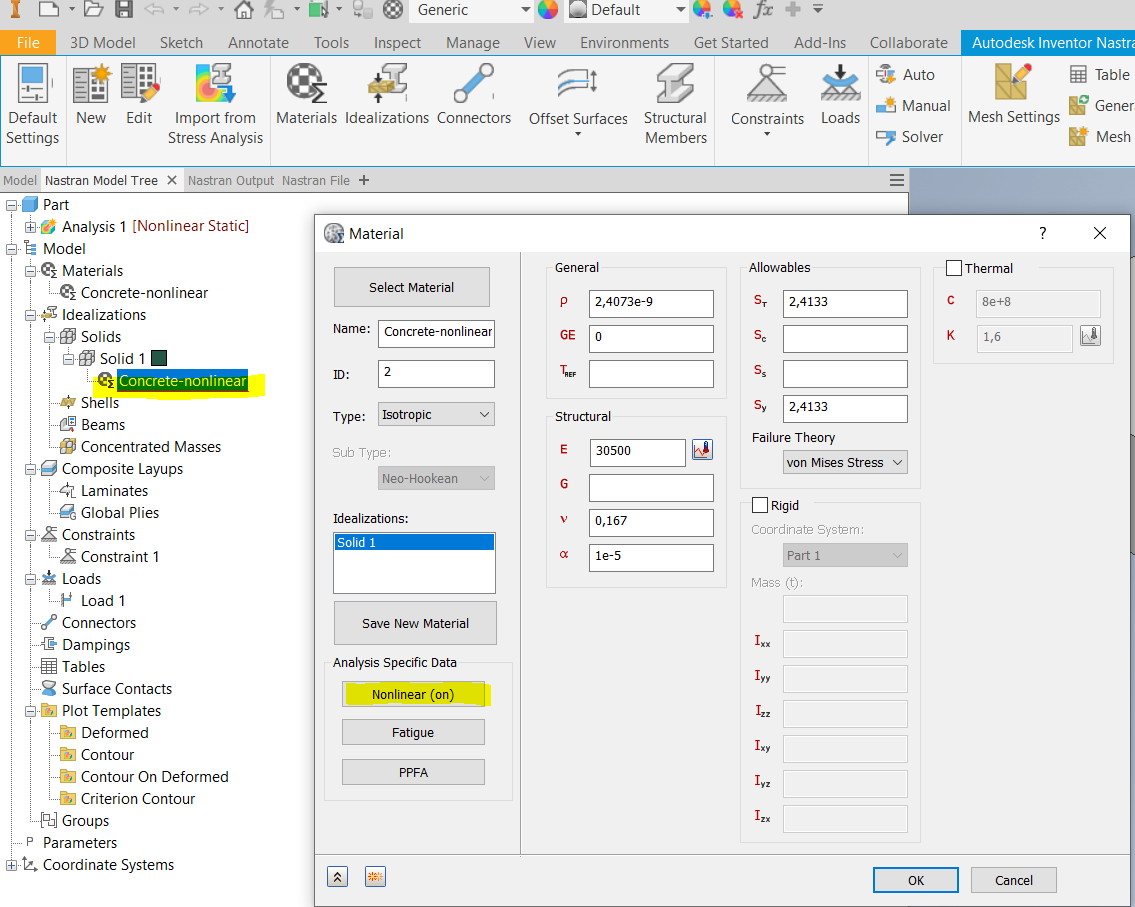This screenshot has width=1135, height=907.
Task: Enable the Thermal checkbox in Material dialog
Action: point(953,268)
